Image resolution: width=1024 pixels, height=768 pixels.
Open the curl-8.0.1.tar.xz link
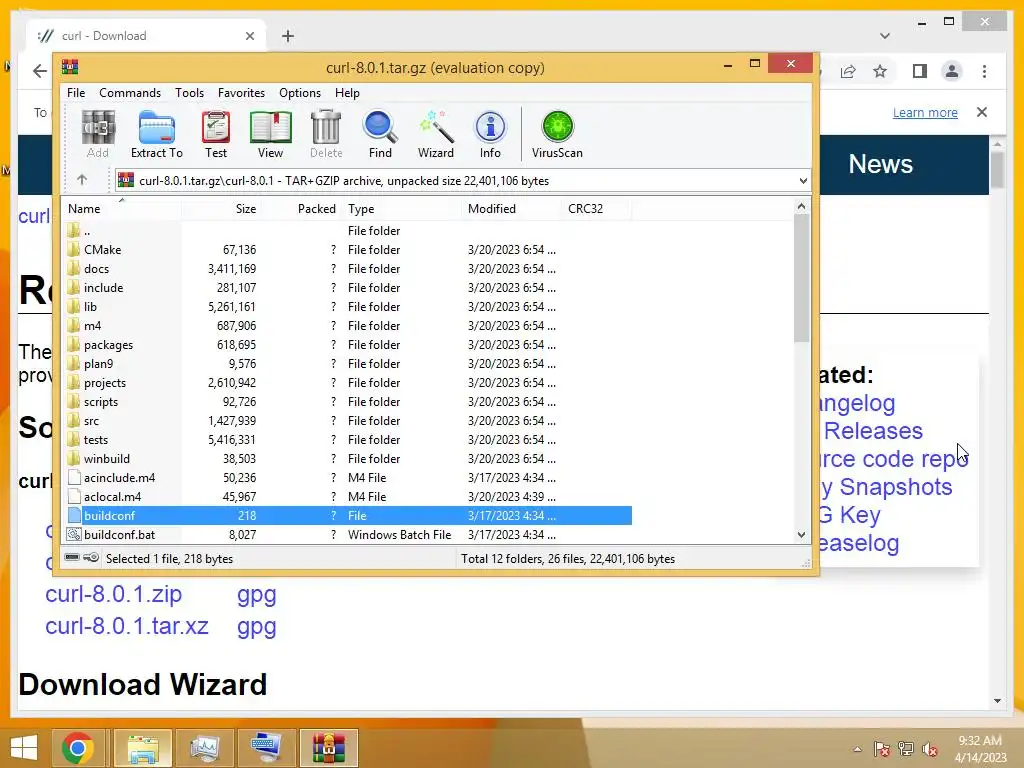(127, 626)
